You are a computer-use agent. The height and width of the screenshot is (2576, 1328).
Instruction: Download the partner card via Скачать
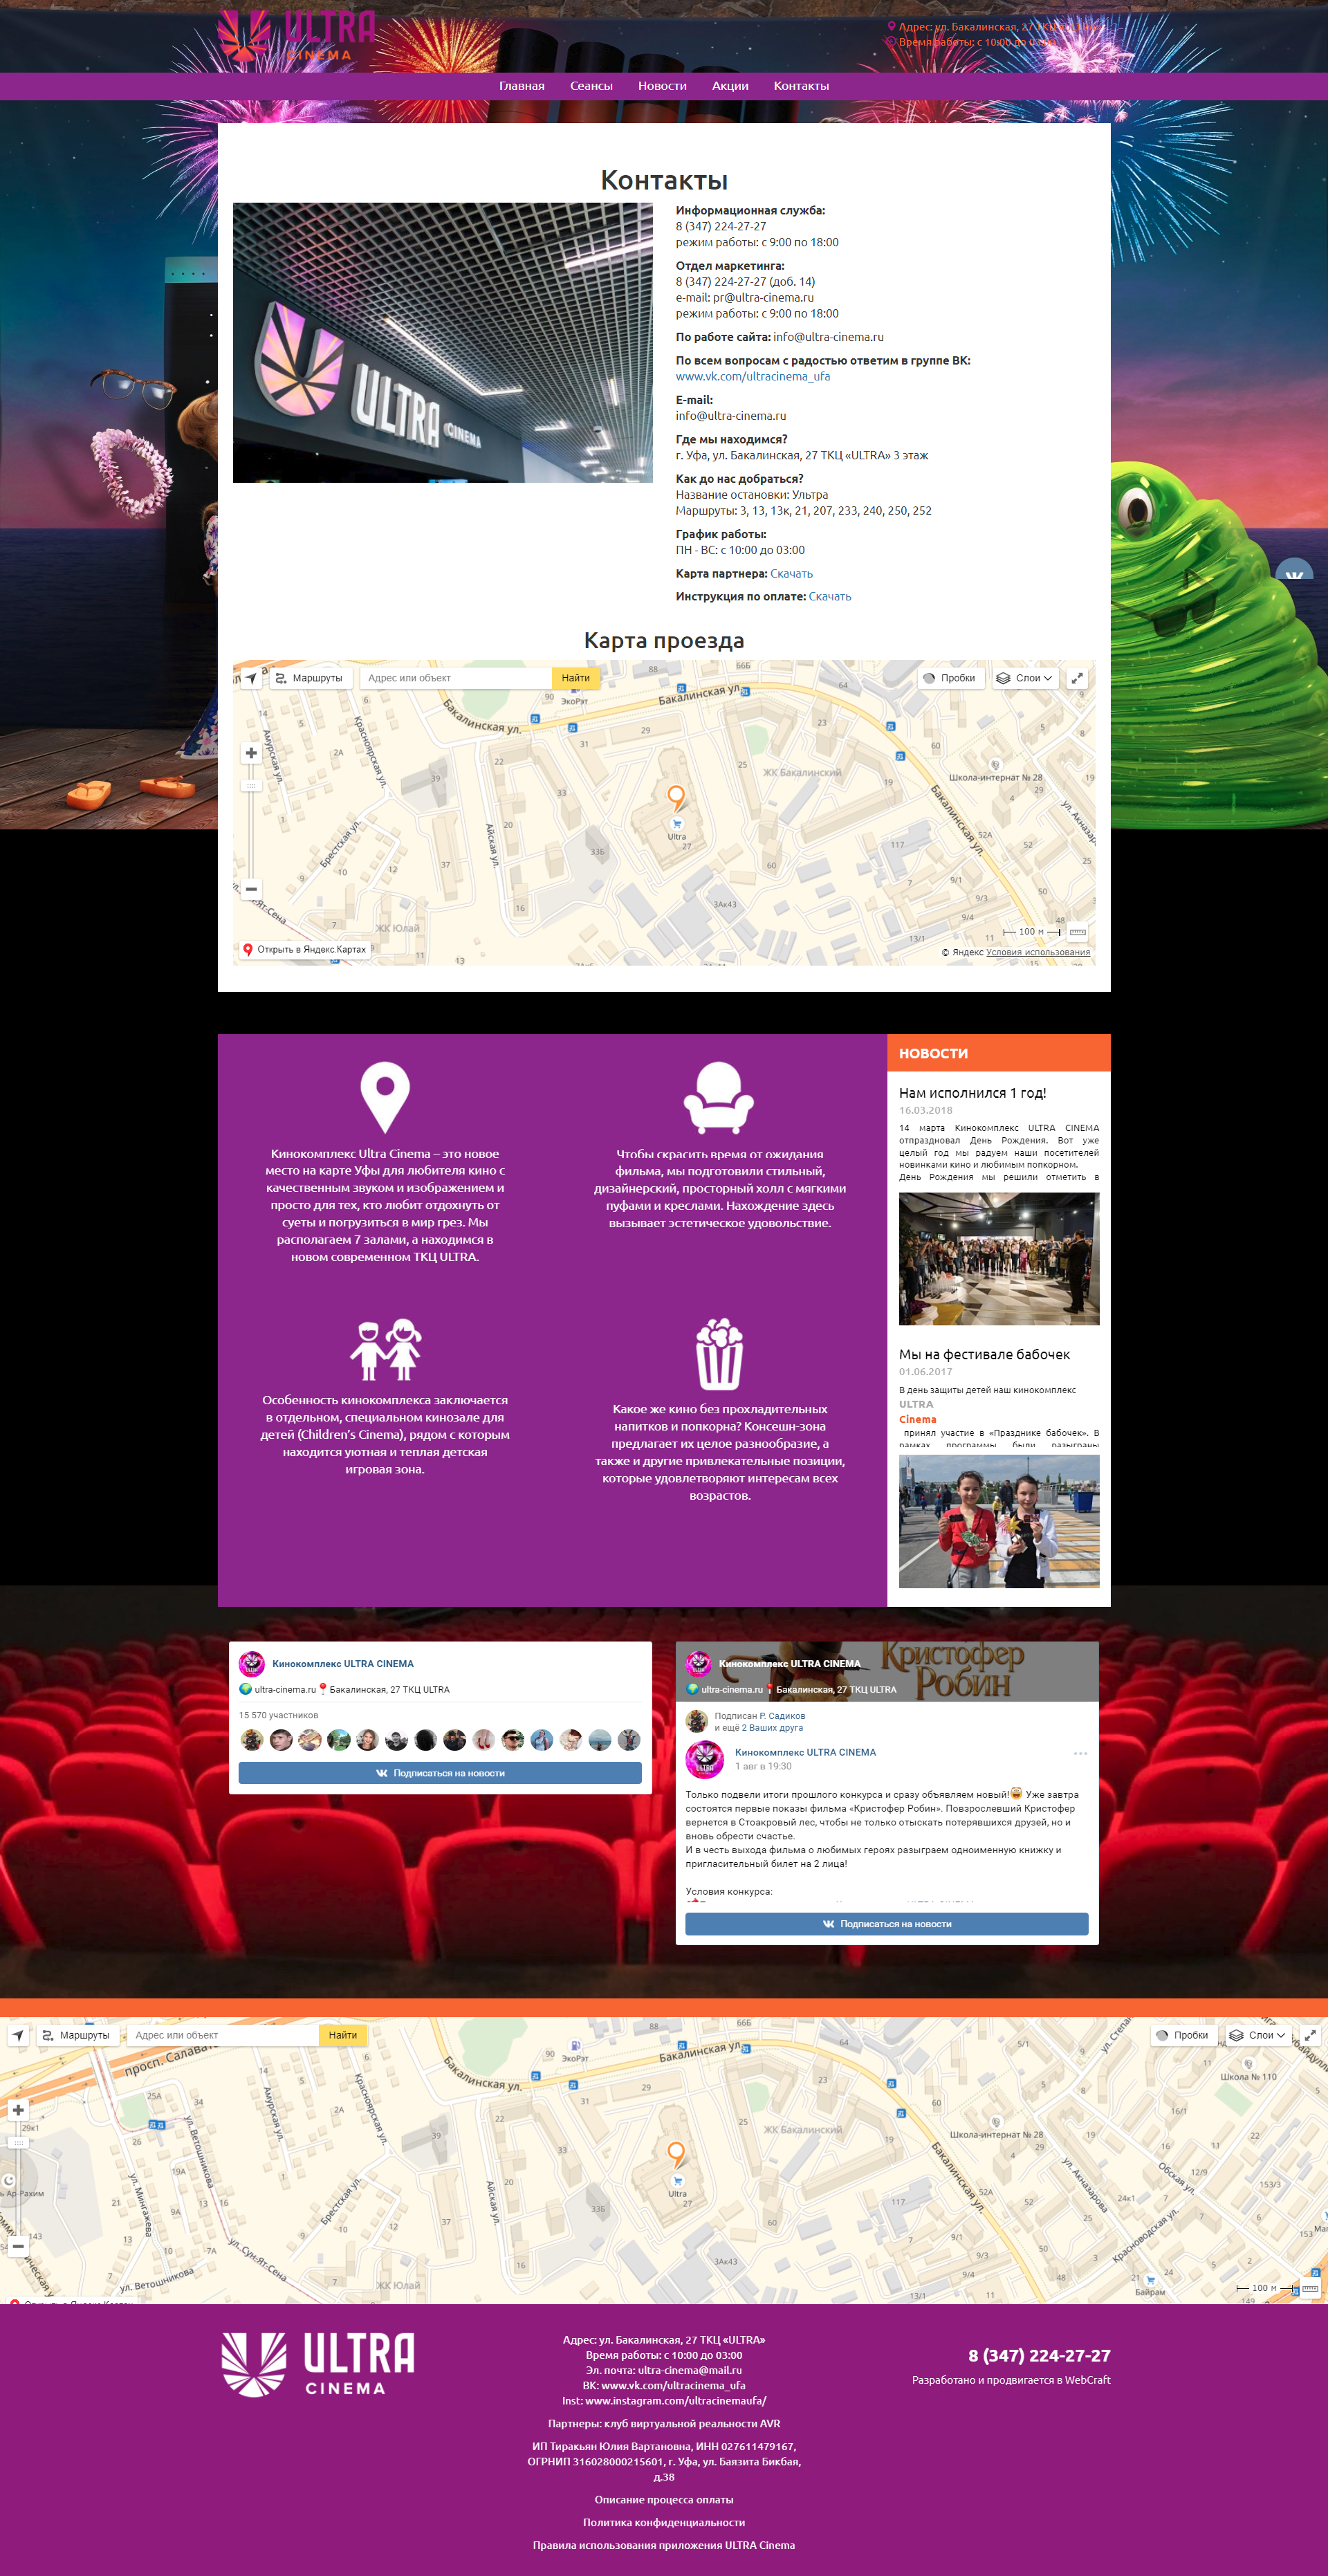(791, 574)
